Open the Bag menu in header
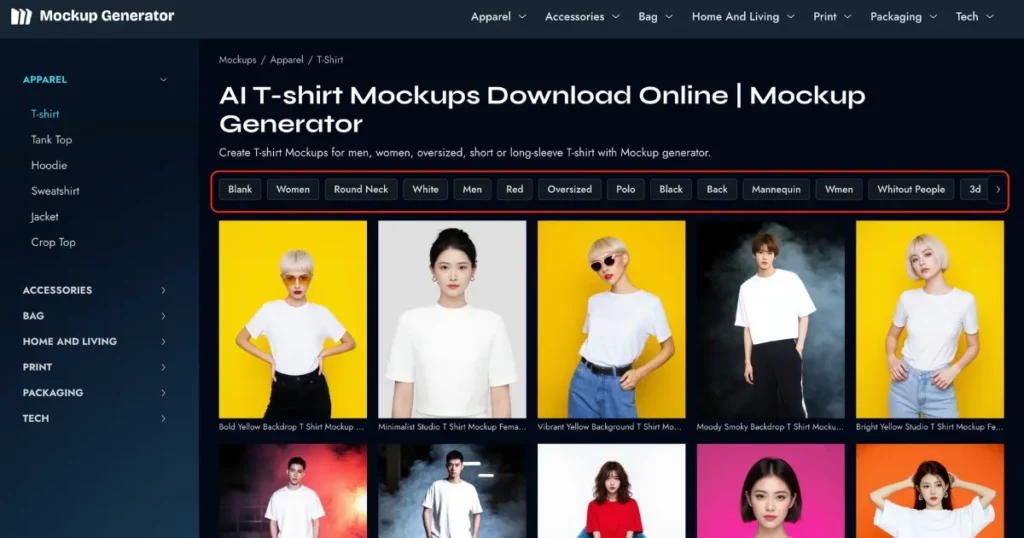Image resolution: width=1024 pixels, height=538 pixels. [655, 17]
